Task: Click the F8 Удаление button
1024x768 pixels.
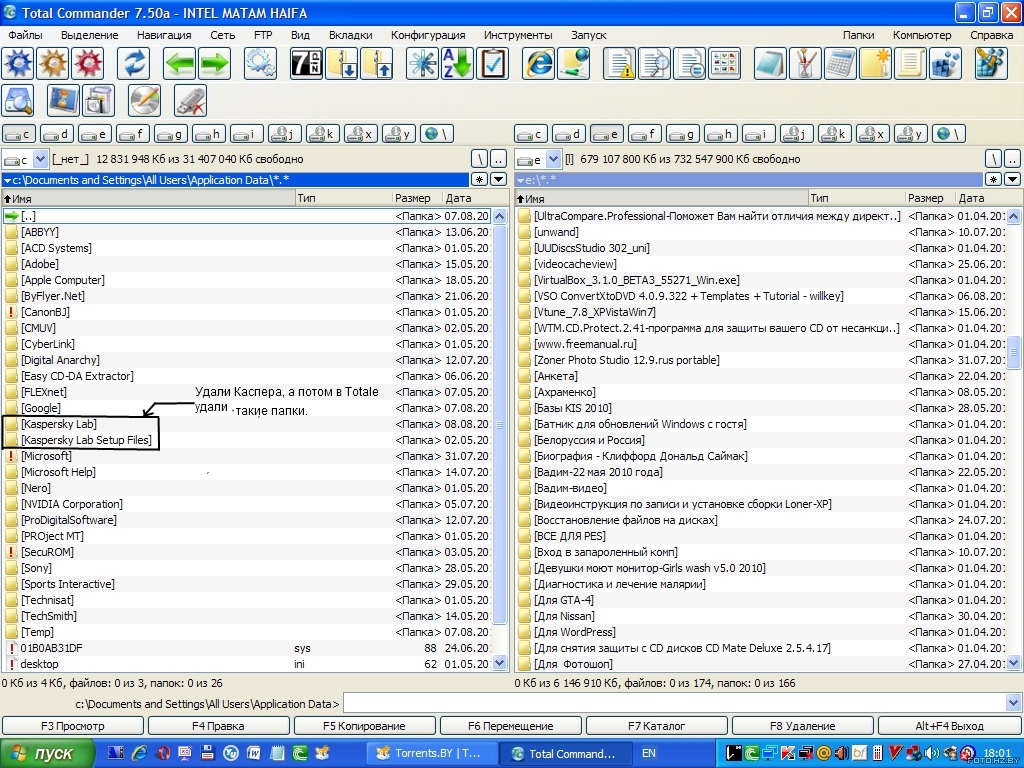Action: coord(803,726)
